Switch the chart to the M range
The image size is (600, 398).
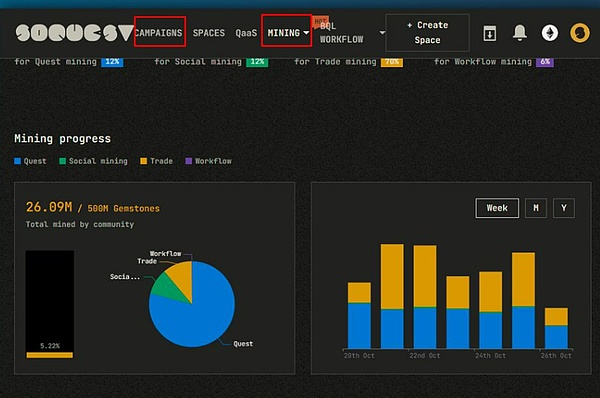point(536,208)
